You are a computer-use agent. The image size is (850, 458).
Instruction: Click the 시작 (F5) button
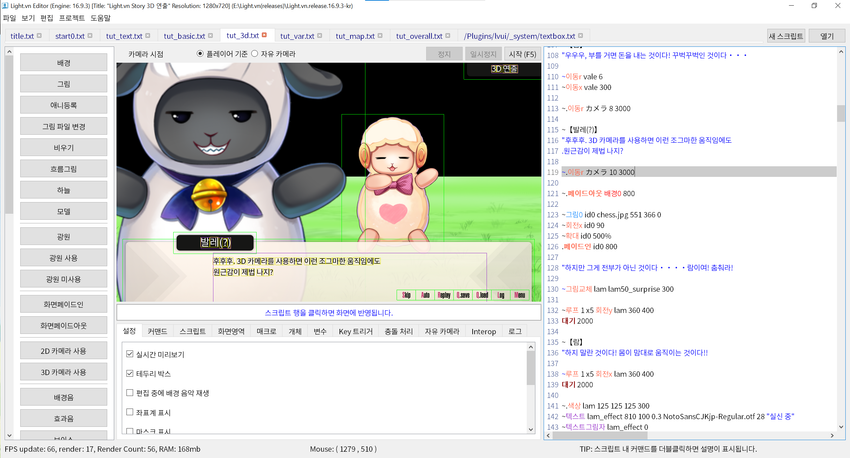point(523,54)
